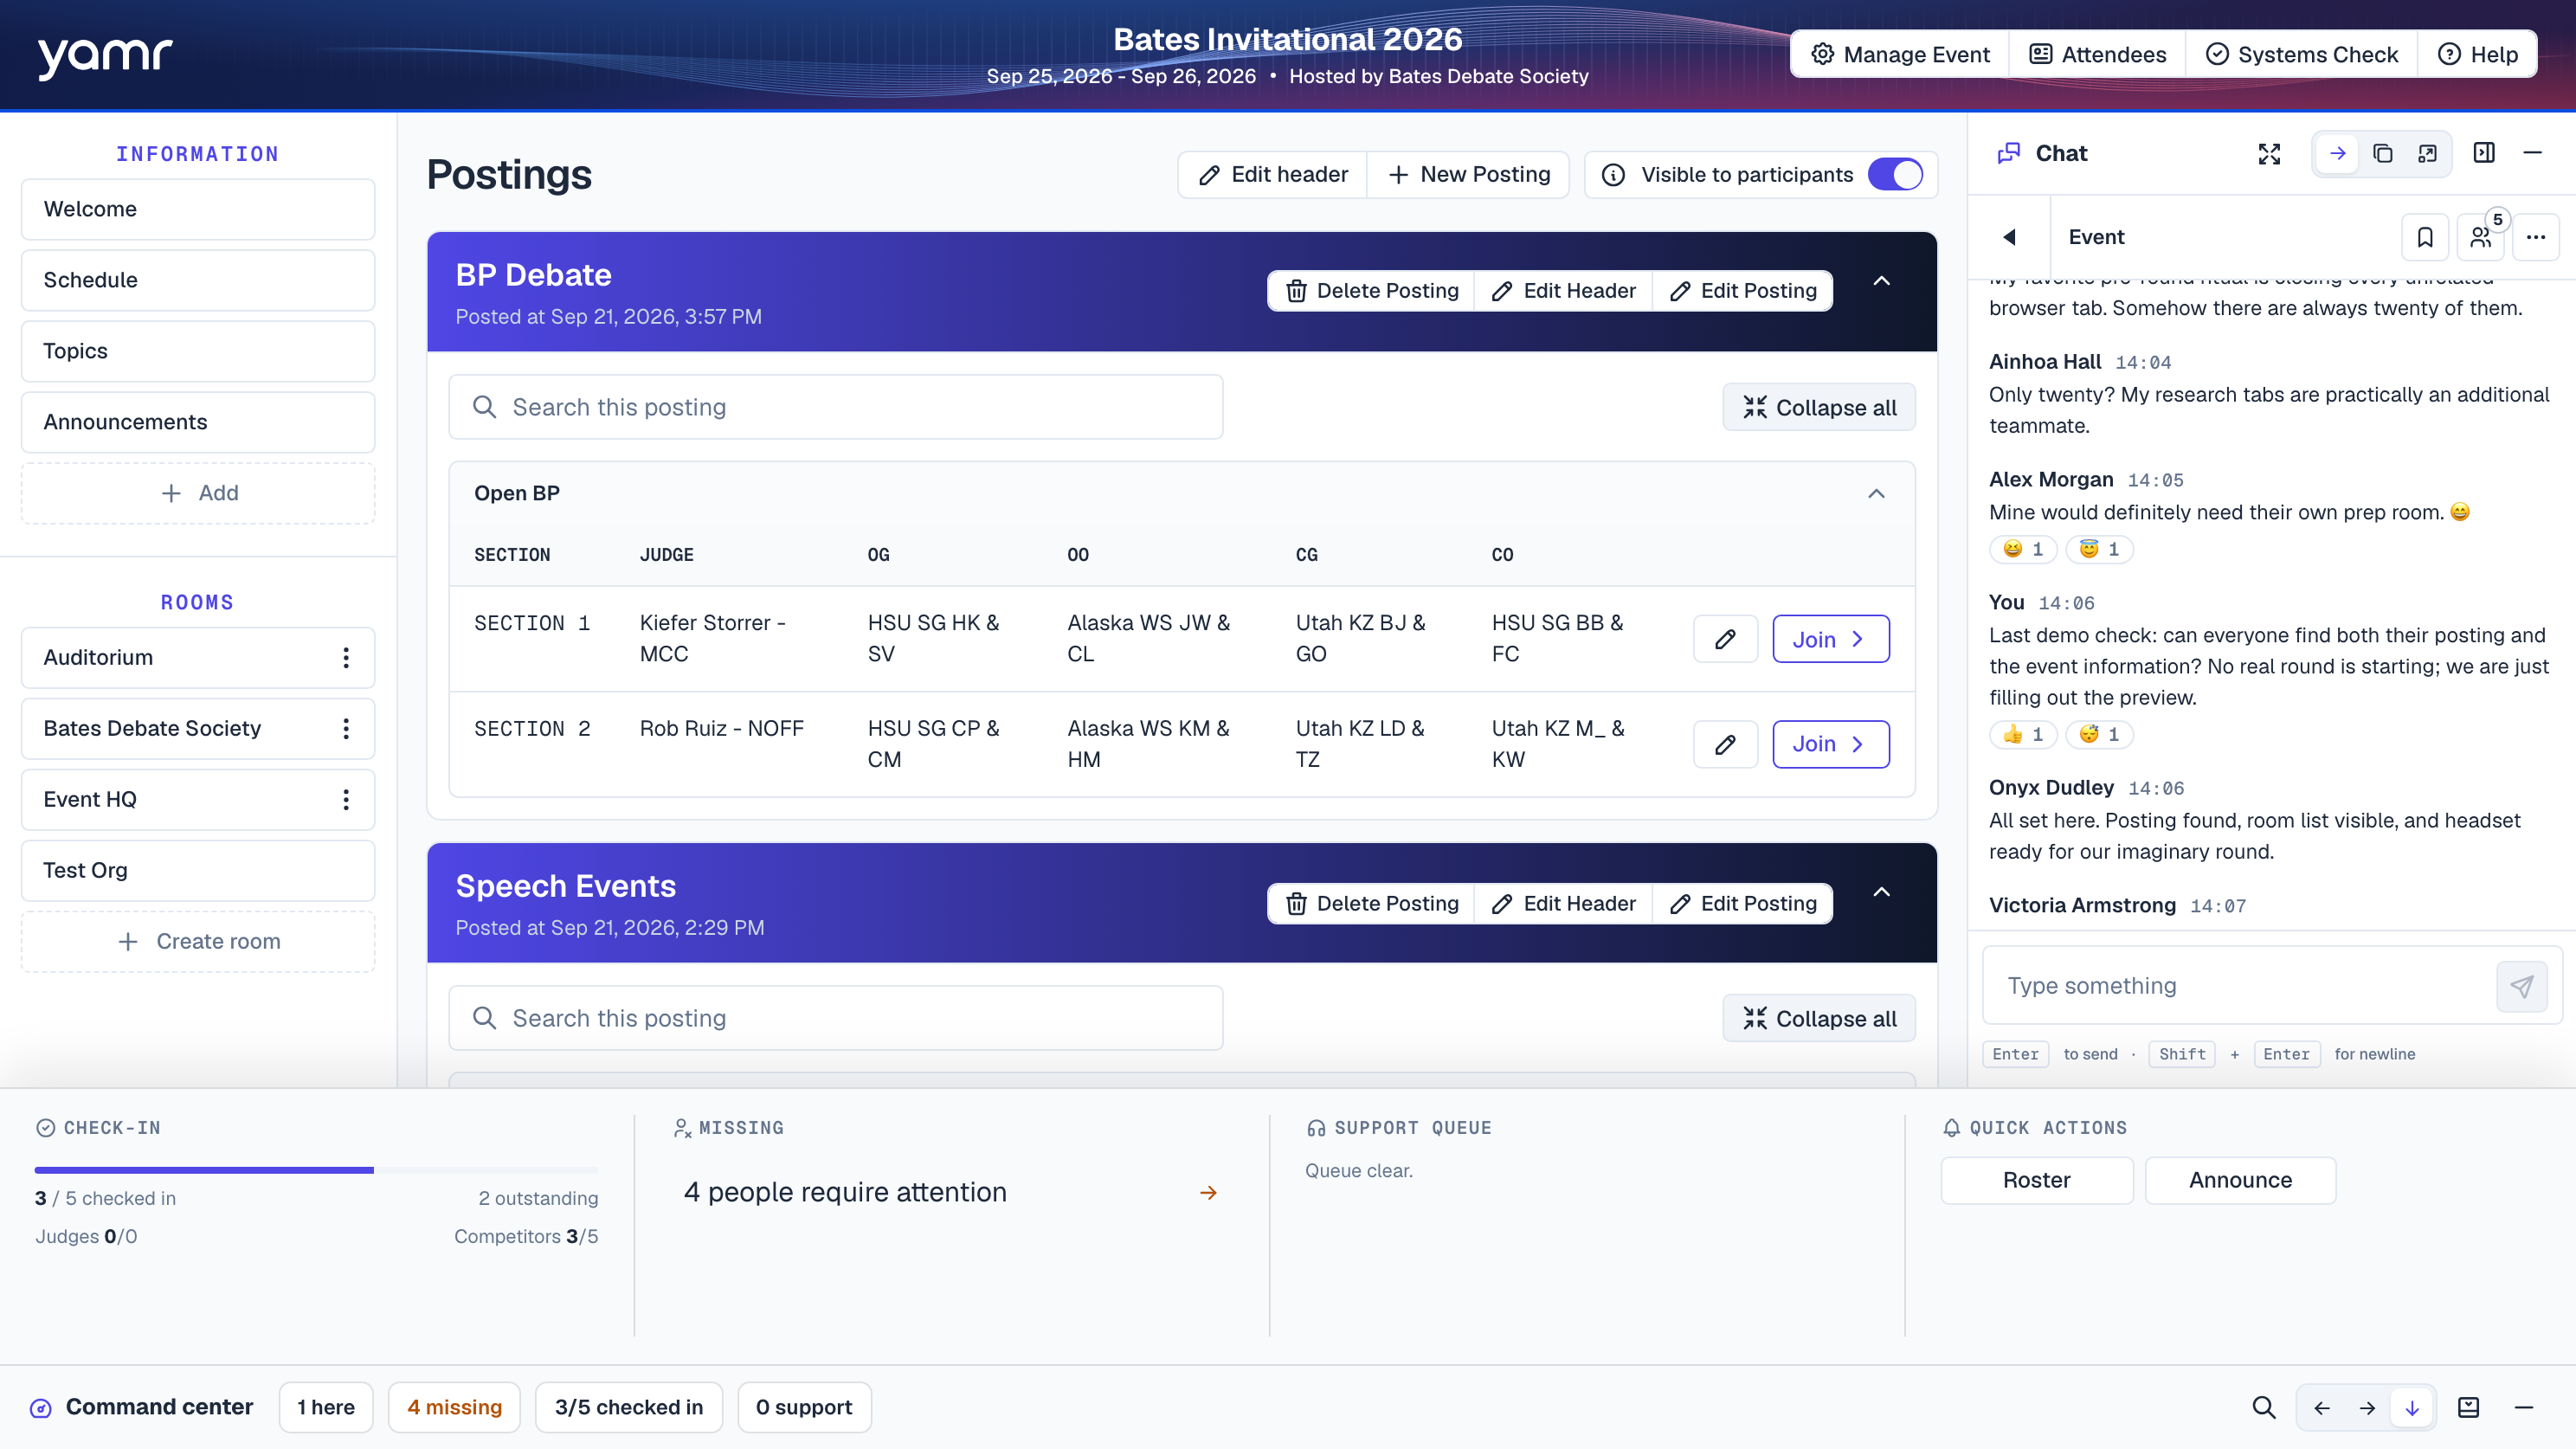The width and height of the screenshot is (2576, 1449).
Task: Click the chat dock arrow icon
Action: pos(2337,153)
